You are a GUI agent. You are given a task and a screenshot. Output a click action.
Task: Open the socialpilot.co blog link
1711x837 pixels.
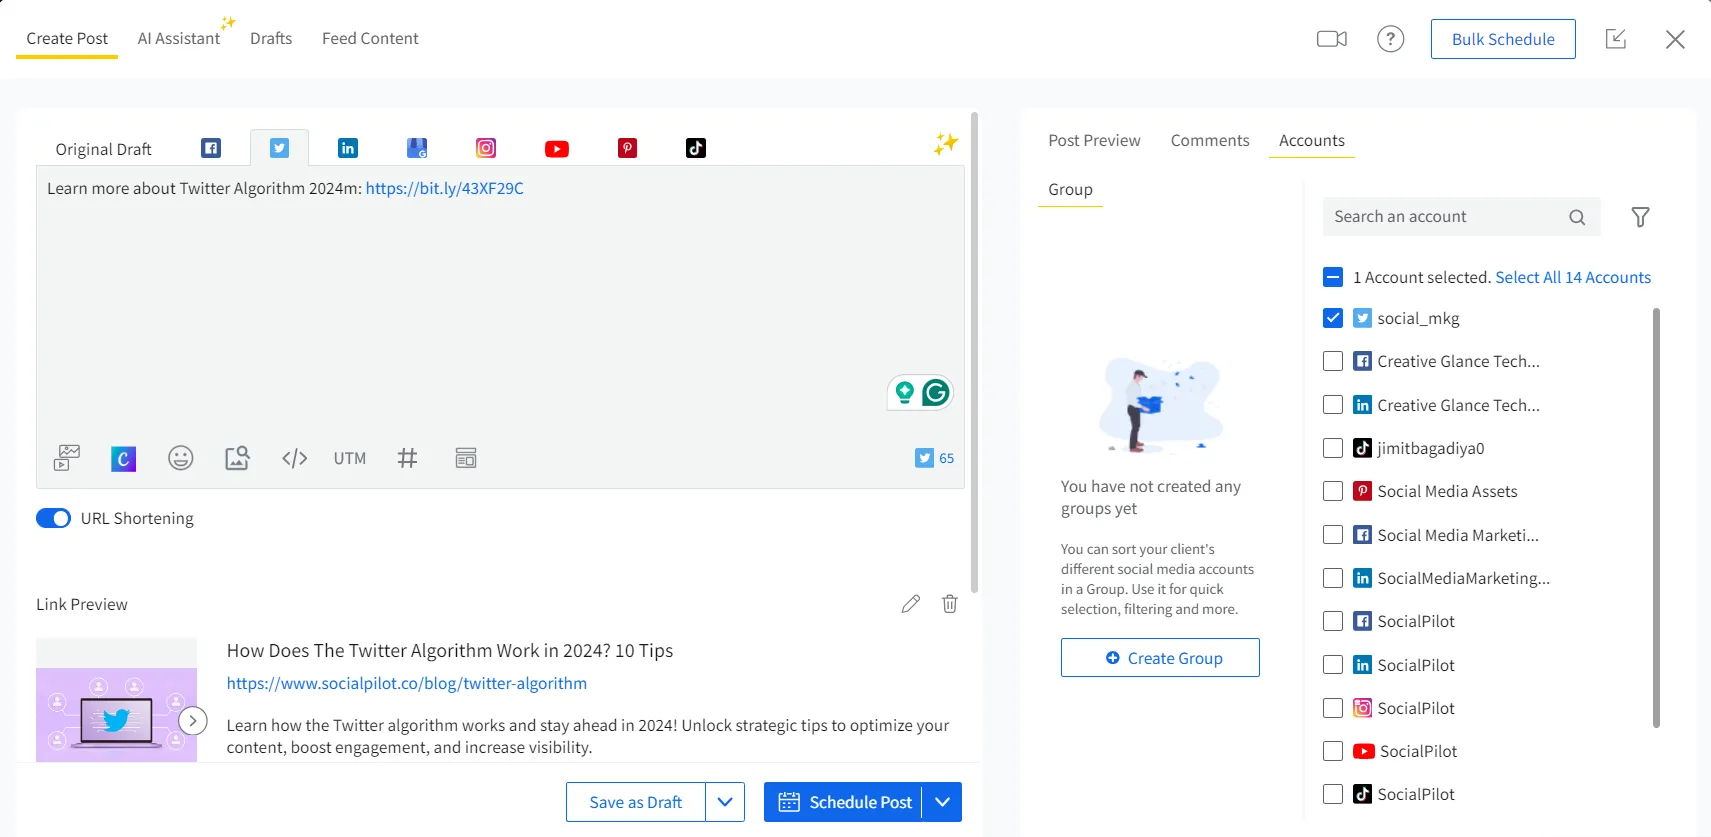point(407,683)
